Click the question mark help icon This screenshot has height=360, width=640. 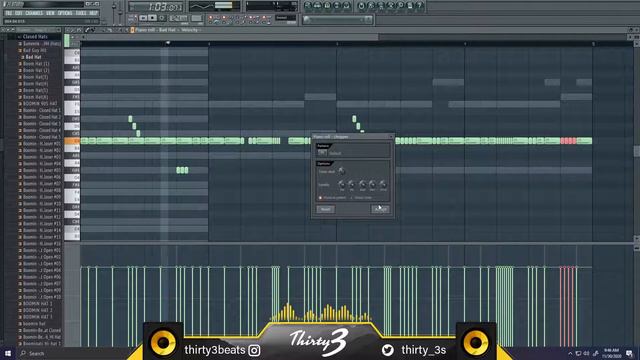(420, 6)
